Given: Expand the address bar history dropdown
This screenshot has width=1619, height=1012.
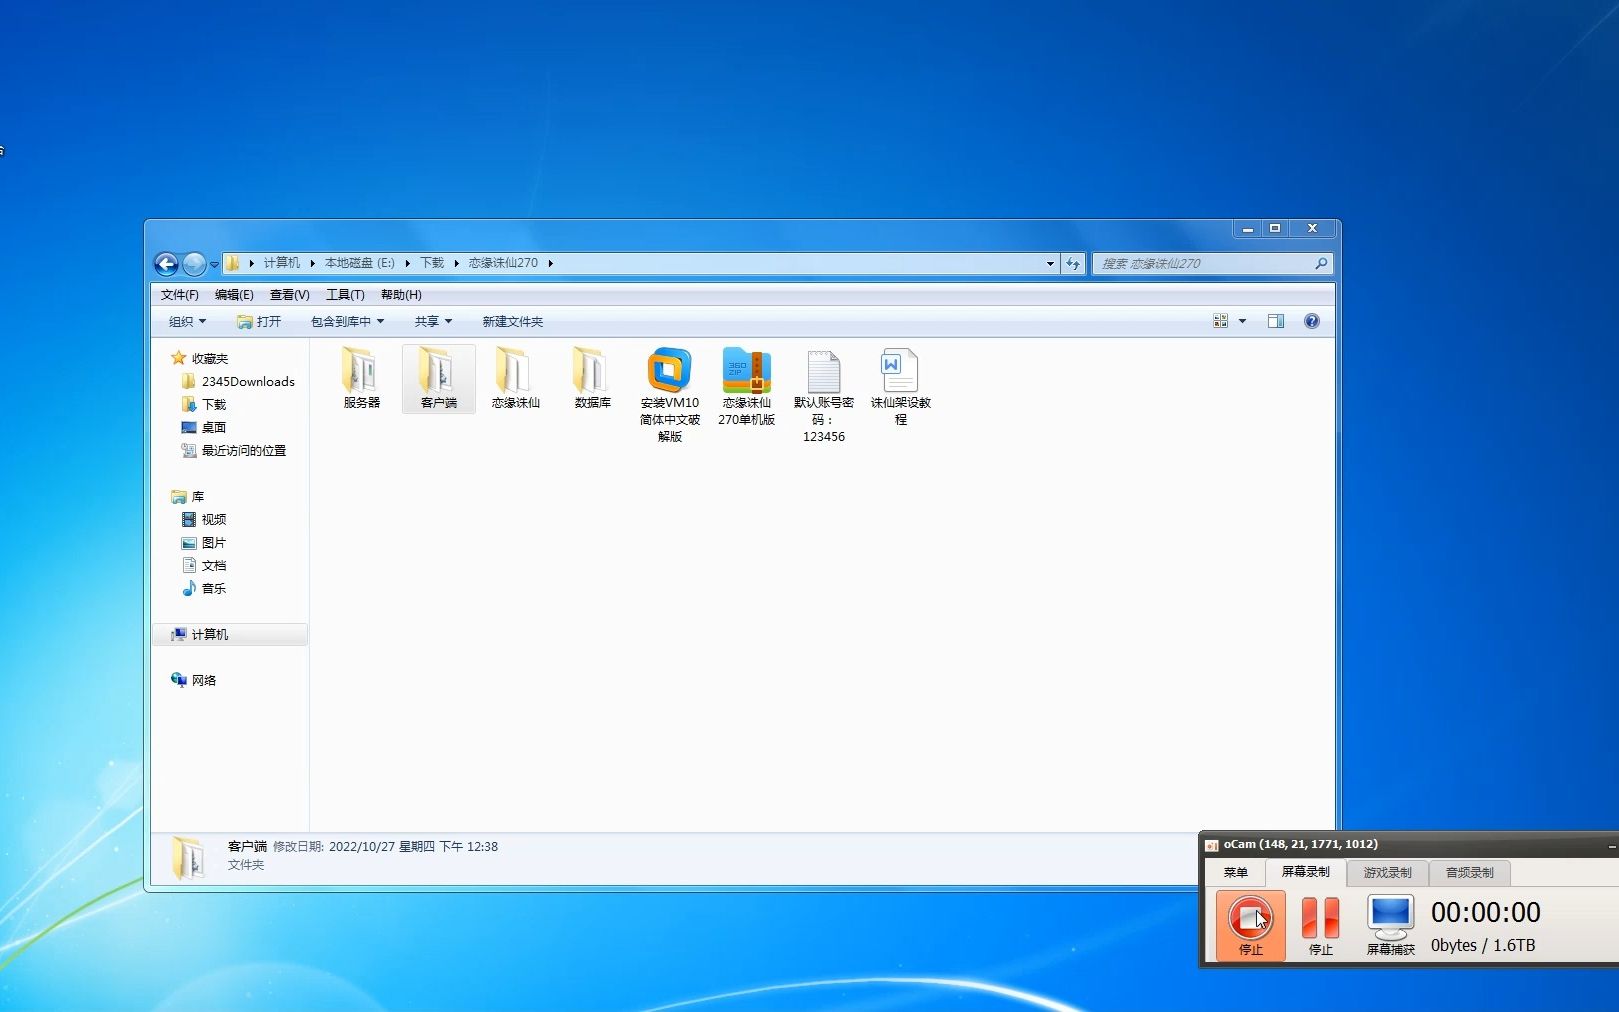Looking at the screenshot, I should point(1050,264).
